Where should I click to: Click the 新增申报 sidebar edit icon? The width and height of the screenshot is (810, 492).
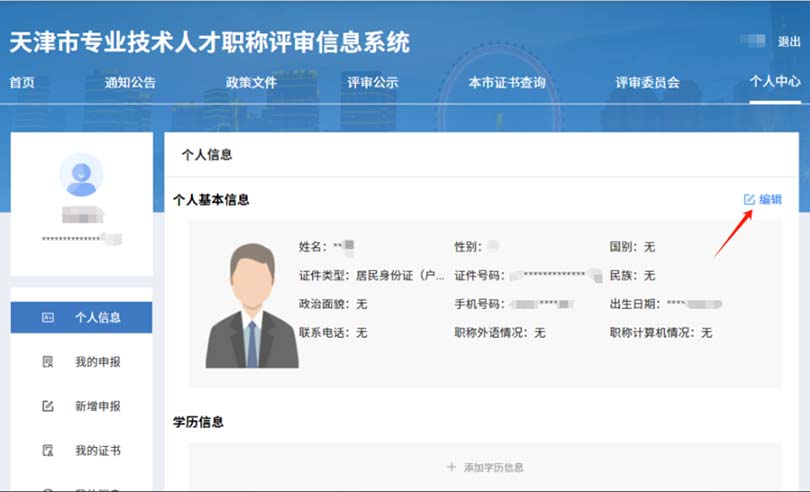(x=47, y=406)
